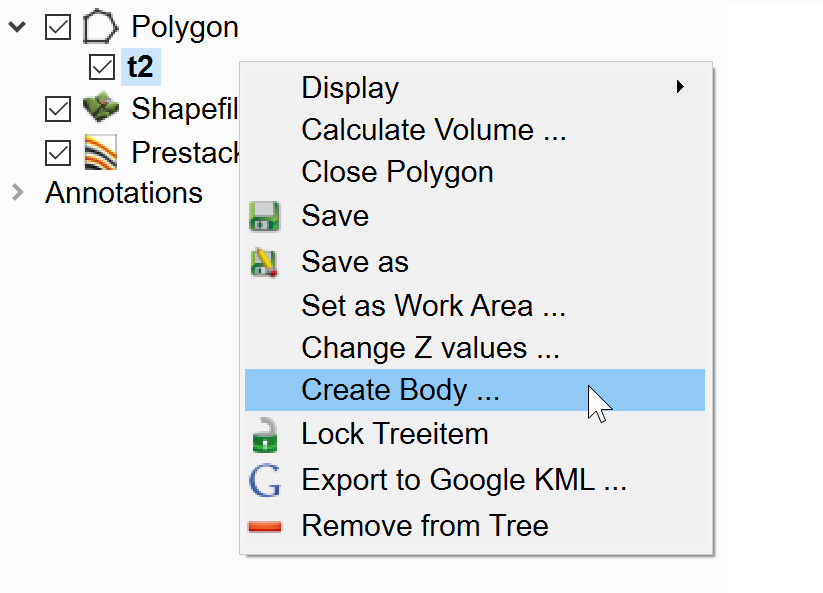Screen dimensions: 823x593
Task: Click the Shapefile tree icon
Action: coord(100,108)
